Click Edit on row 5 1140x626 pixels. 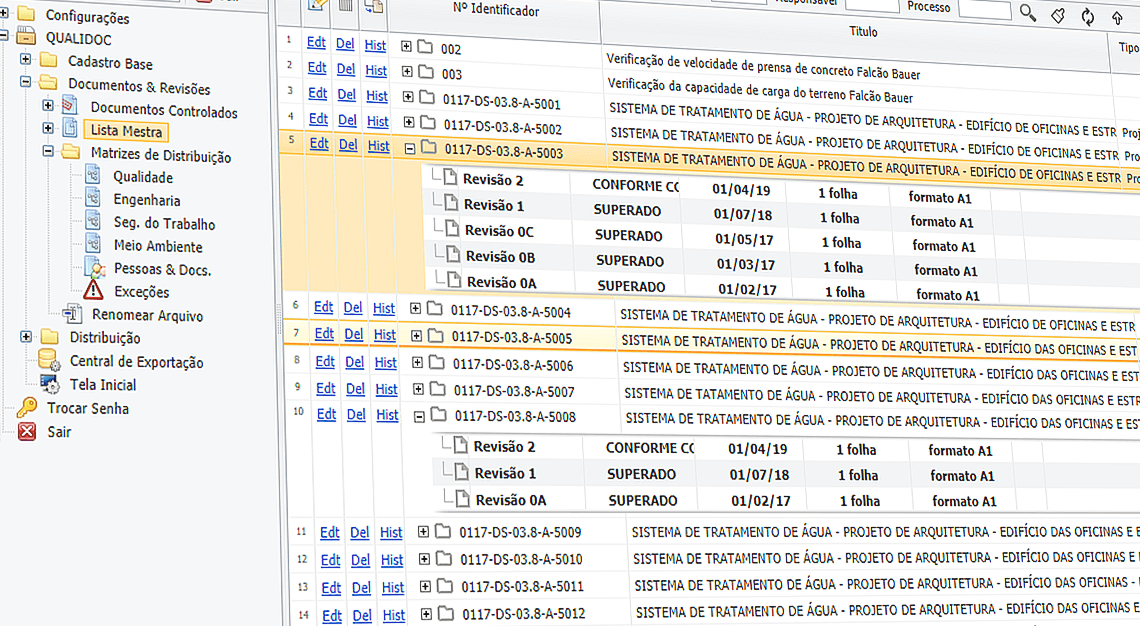point(318,145)
